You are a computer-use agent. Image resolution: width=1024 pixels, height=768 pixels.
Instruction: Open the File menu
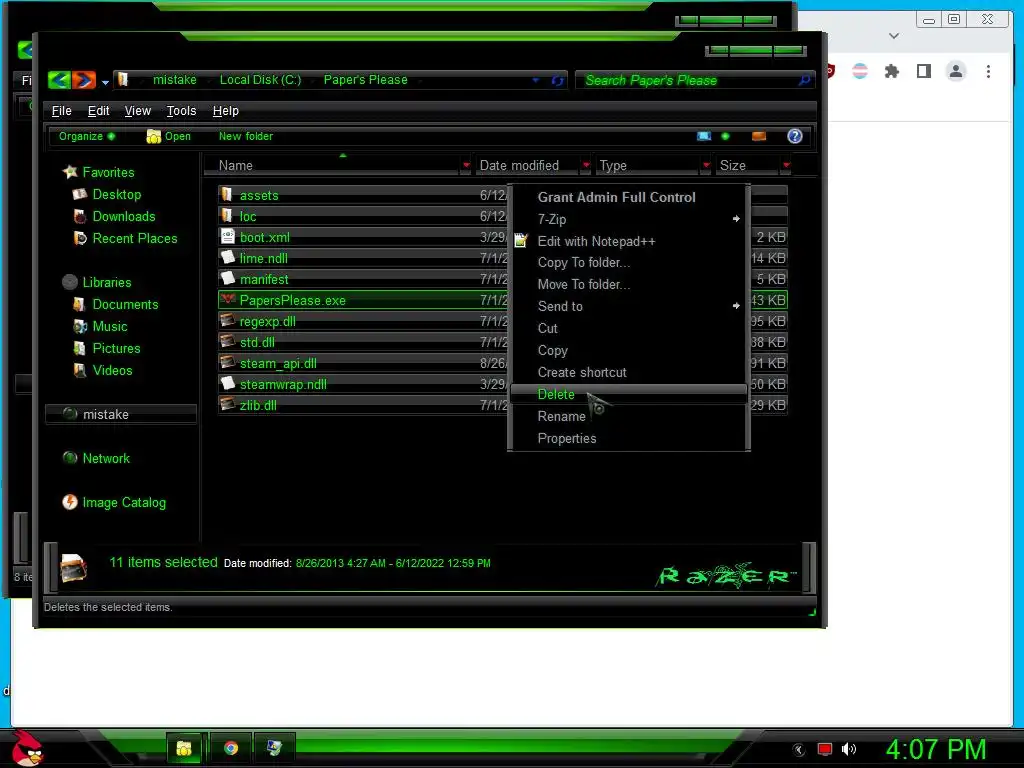pyautogui.click(x=61, y=111)
